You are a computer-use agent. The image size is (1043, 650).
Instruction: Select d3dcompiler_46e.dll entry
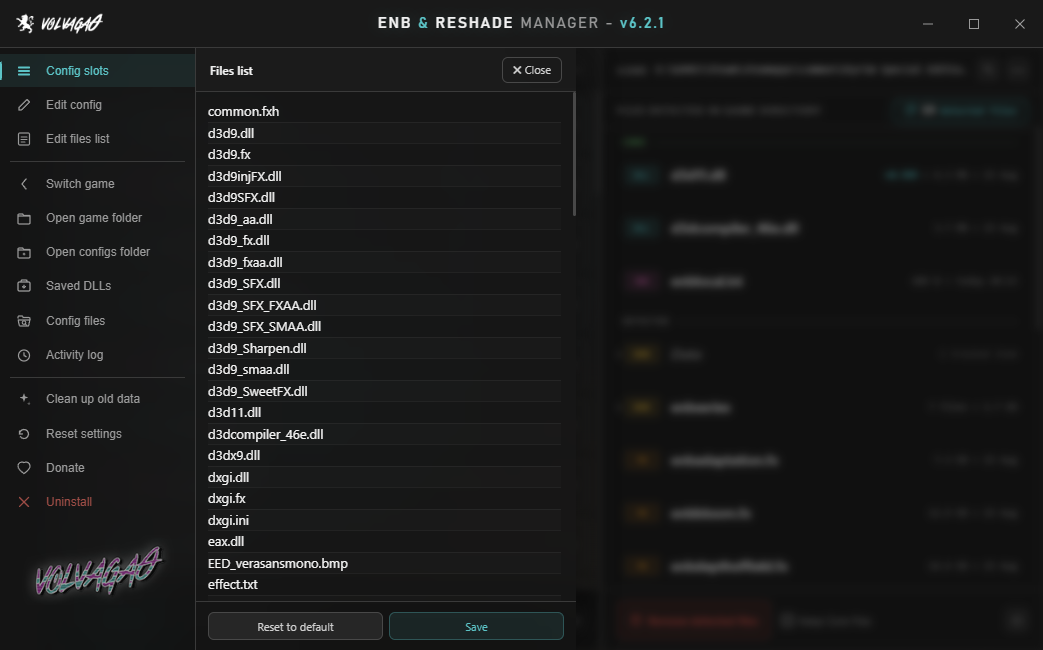[384, 434]
